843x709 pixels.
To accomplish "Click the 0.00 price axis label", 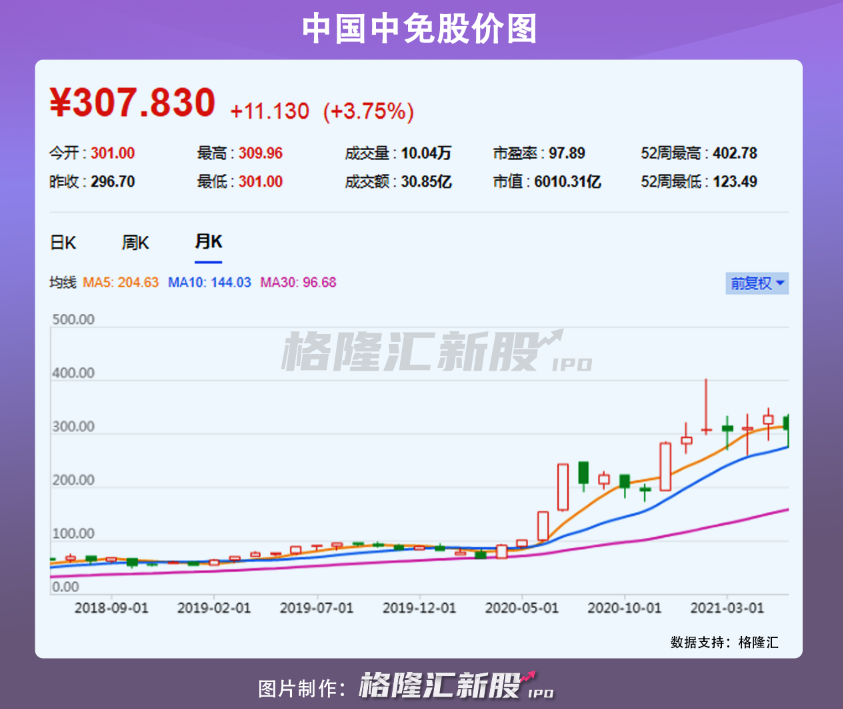I will 66,587.
